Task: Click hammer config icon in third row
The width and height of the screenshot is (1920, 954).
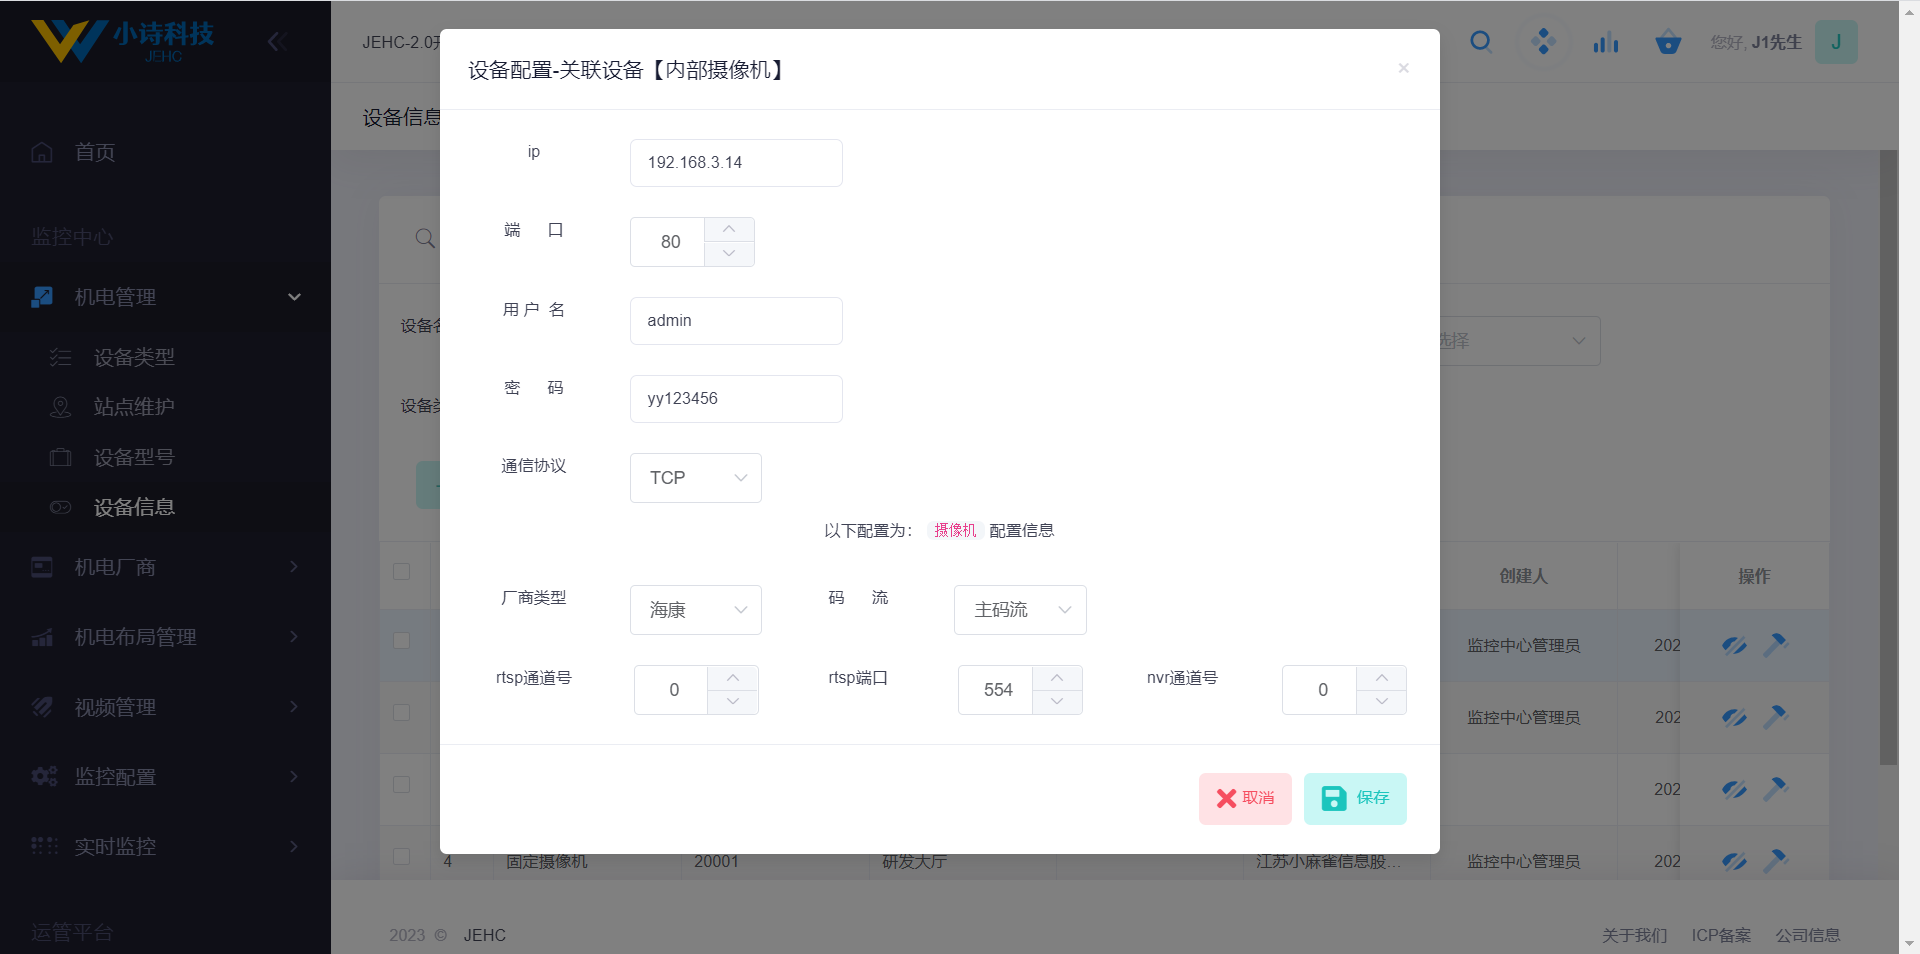Action: click(1775, 789)
